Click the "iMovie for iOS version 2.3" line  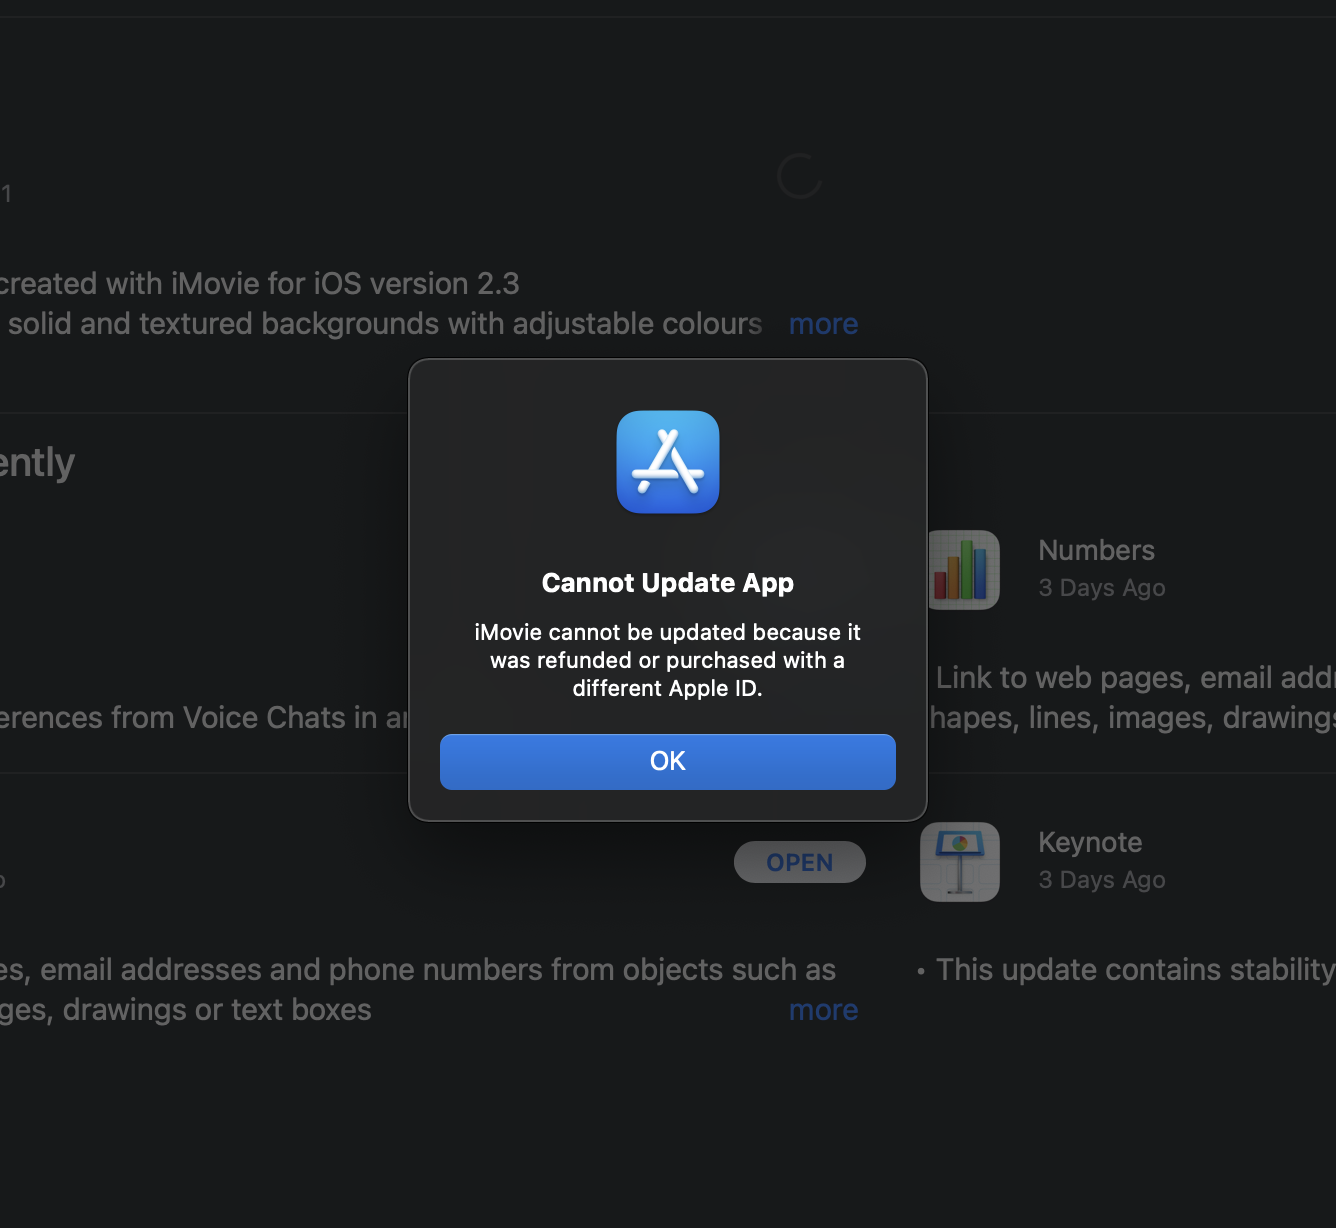click(x=260, y=284)
